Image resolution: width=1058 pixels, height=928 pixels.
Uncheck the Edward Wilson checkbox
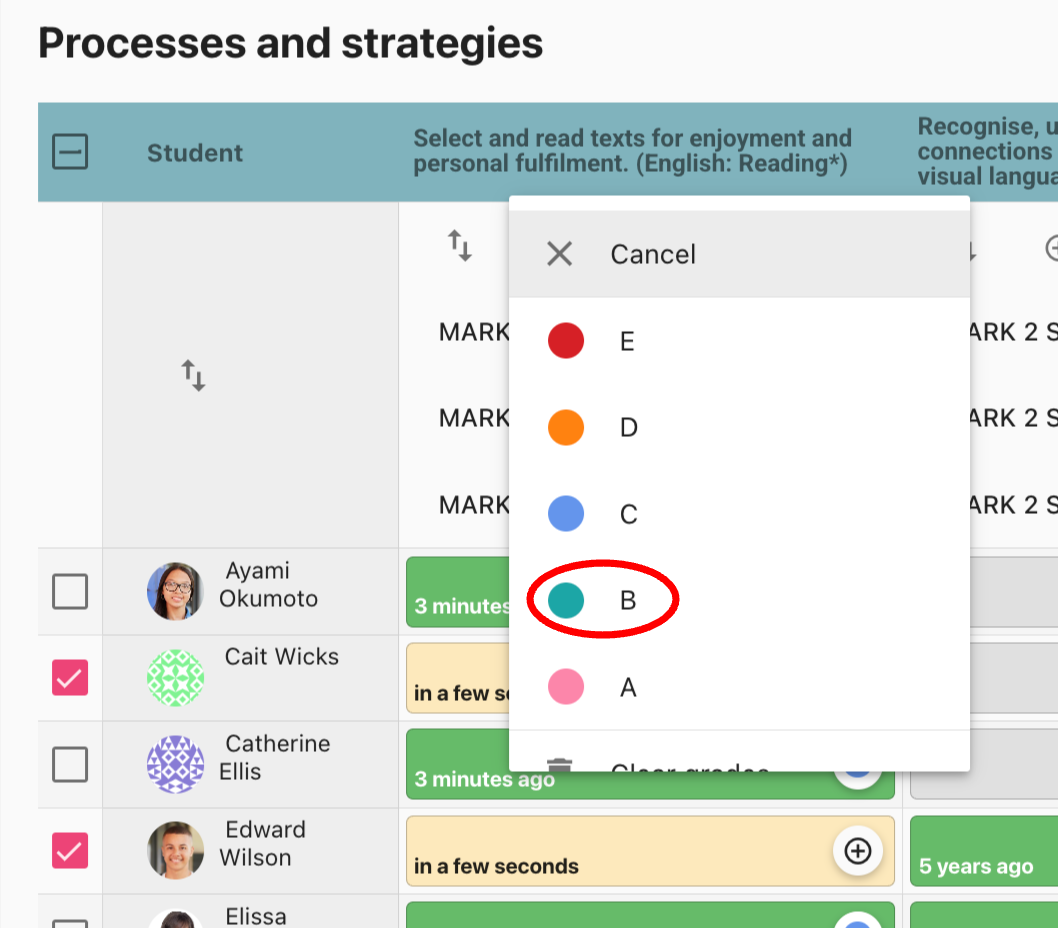click(70, 851)
